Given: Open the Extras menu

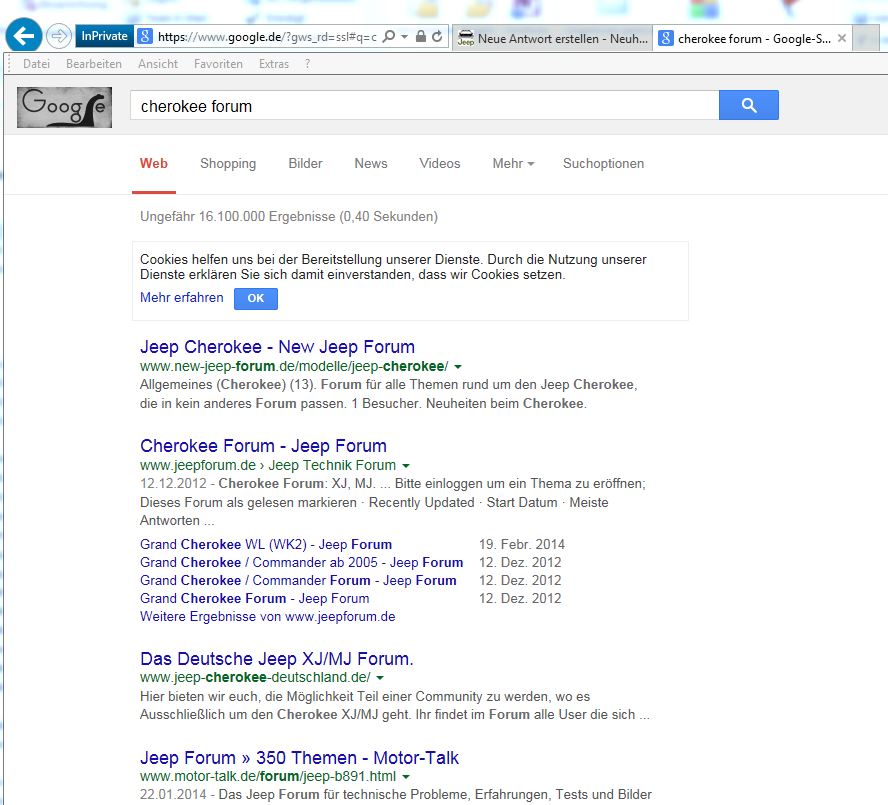Looking at the screenshot, I should click(273, 64).
